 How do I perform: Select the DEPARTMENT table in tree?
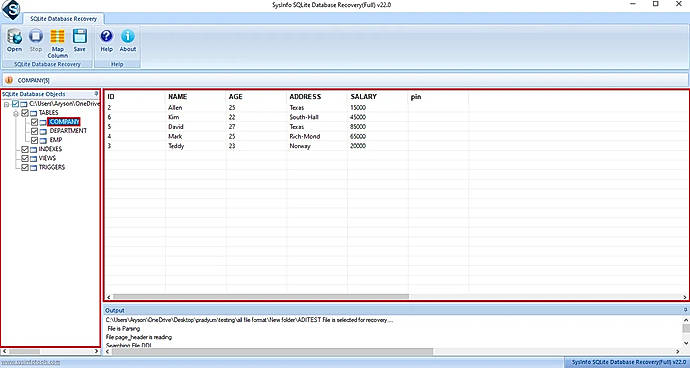pyautogui.click(x=68, y=131)
